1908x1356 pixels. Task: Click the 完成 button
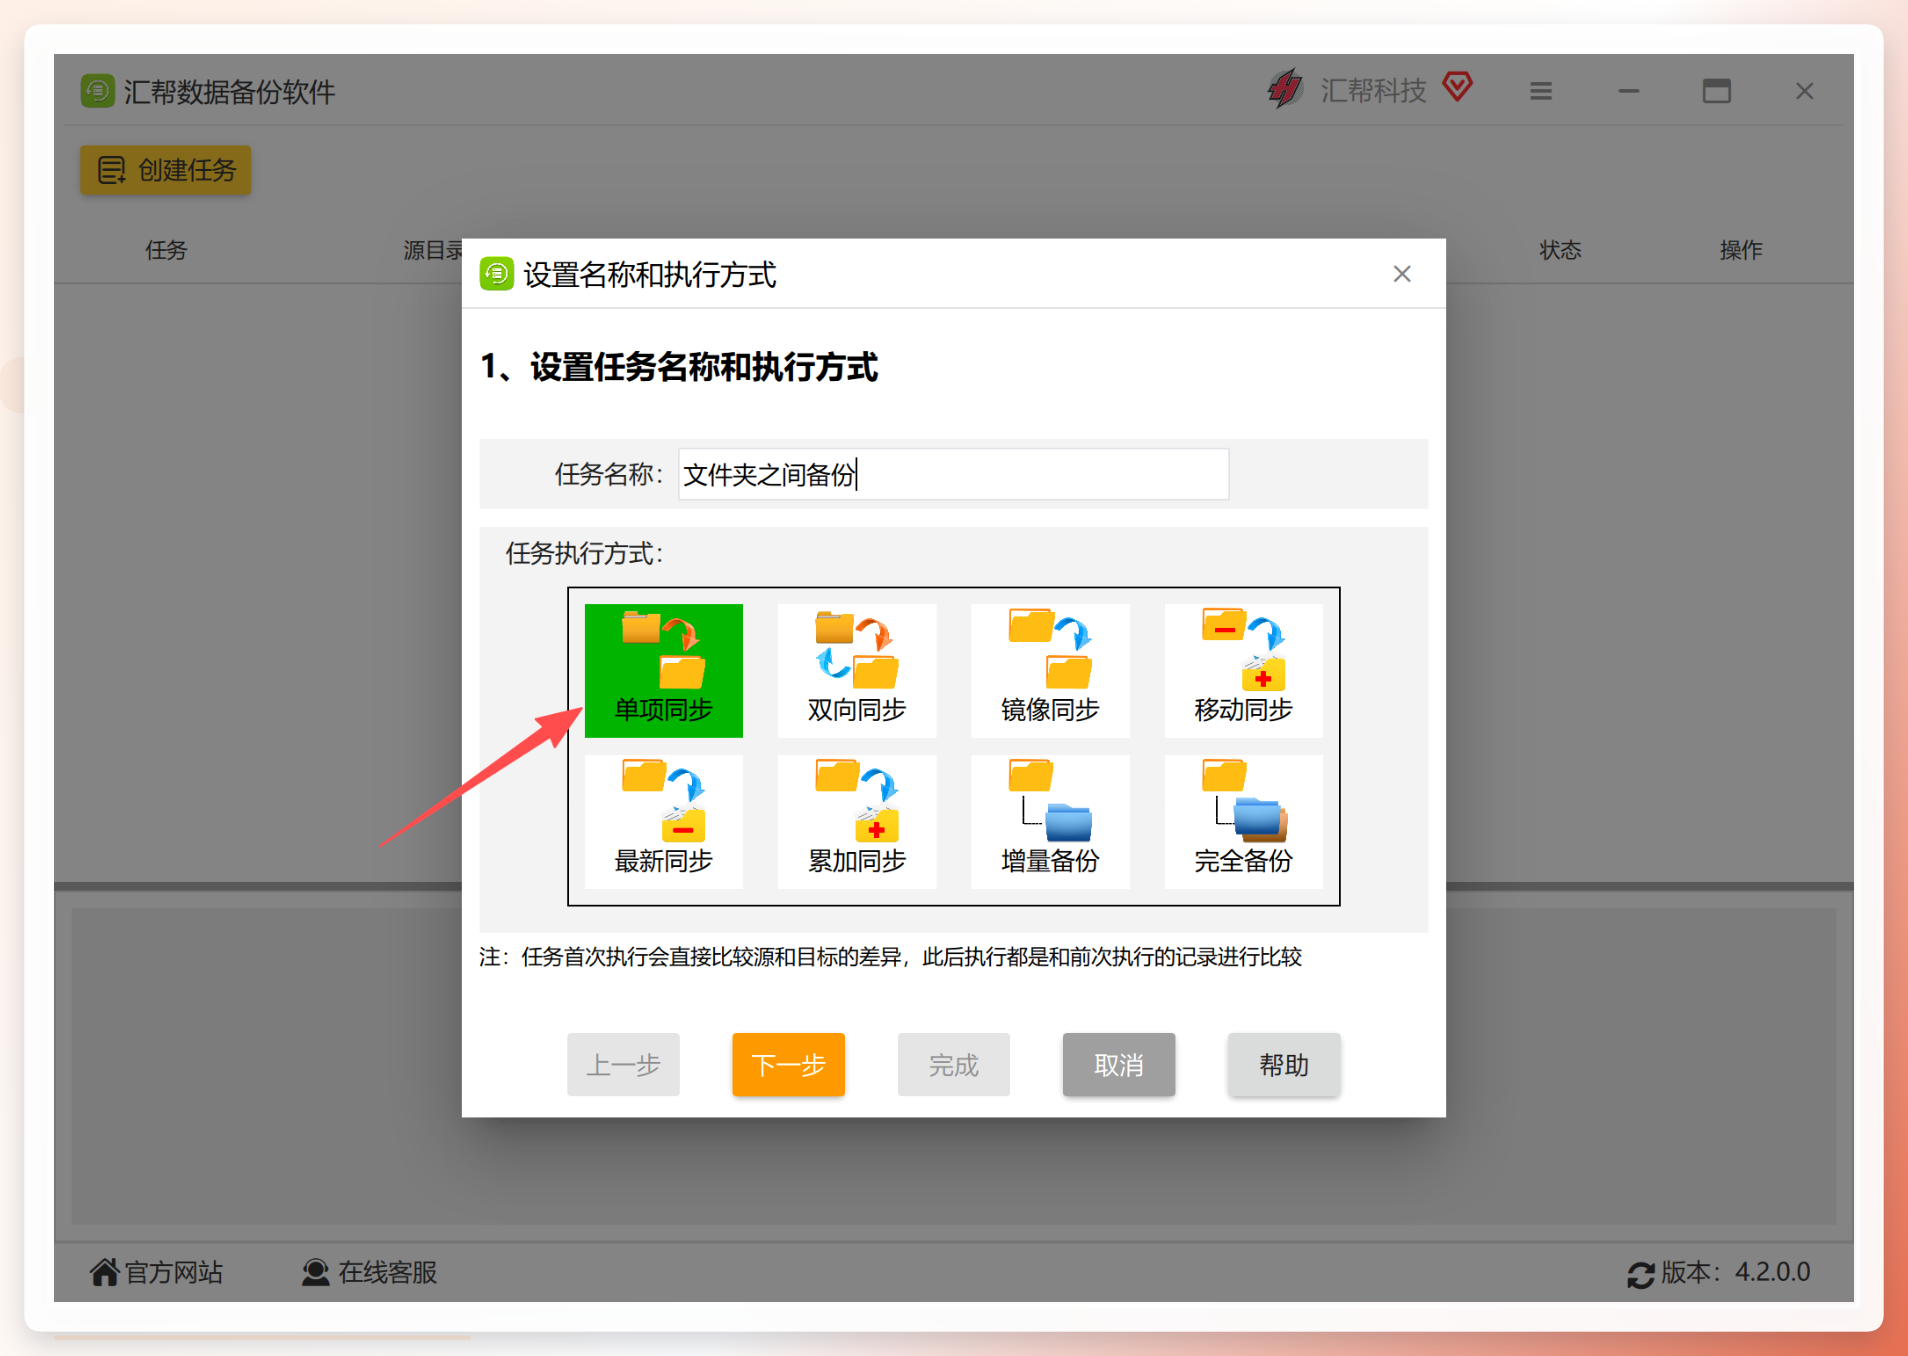coord(953,1064)
